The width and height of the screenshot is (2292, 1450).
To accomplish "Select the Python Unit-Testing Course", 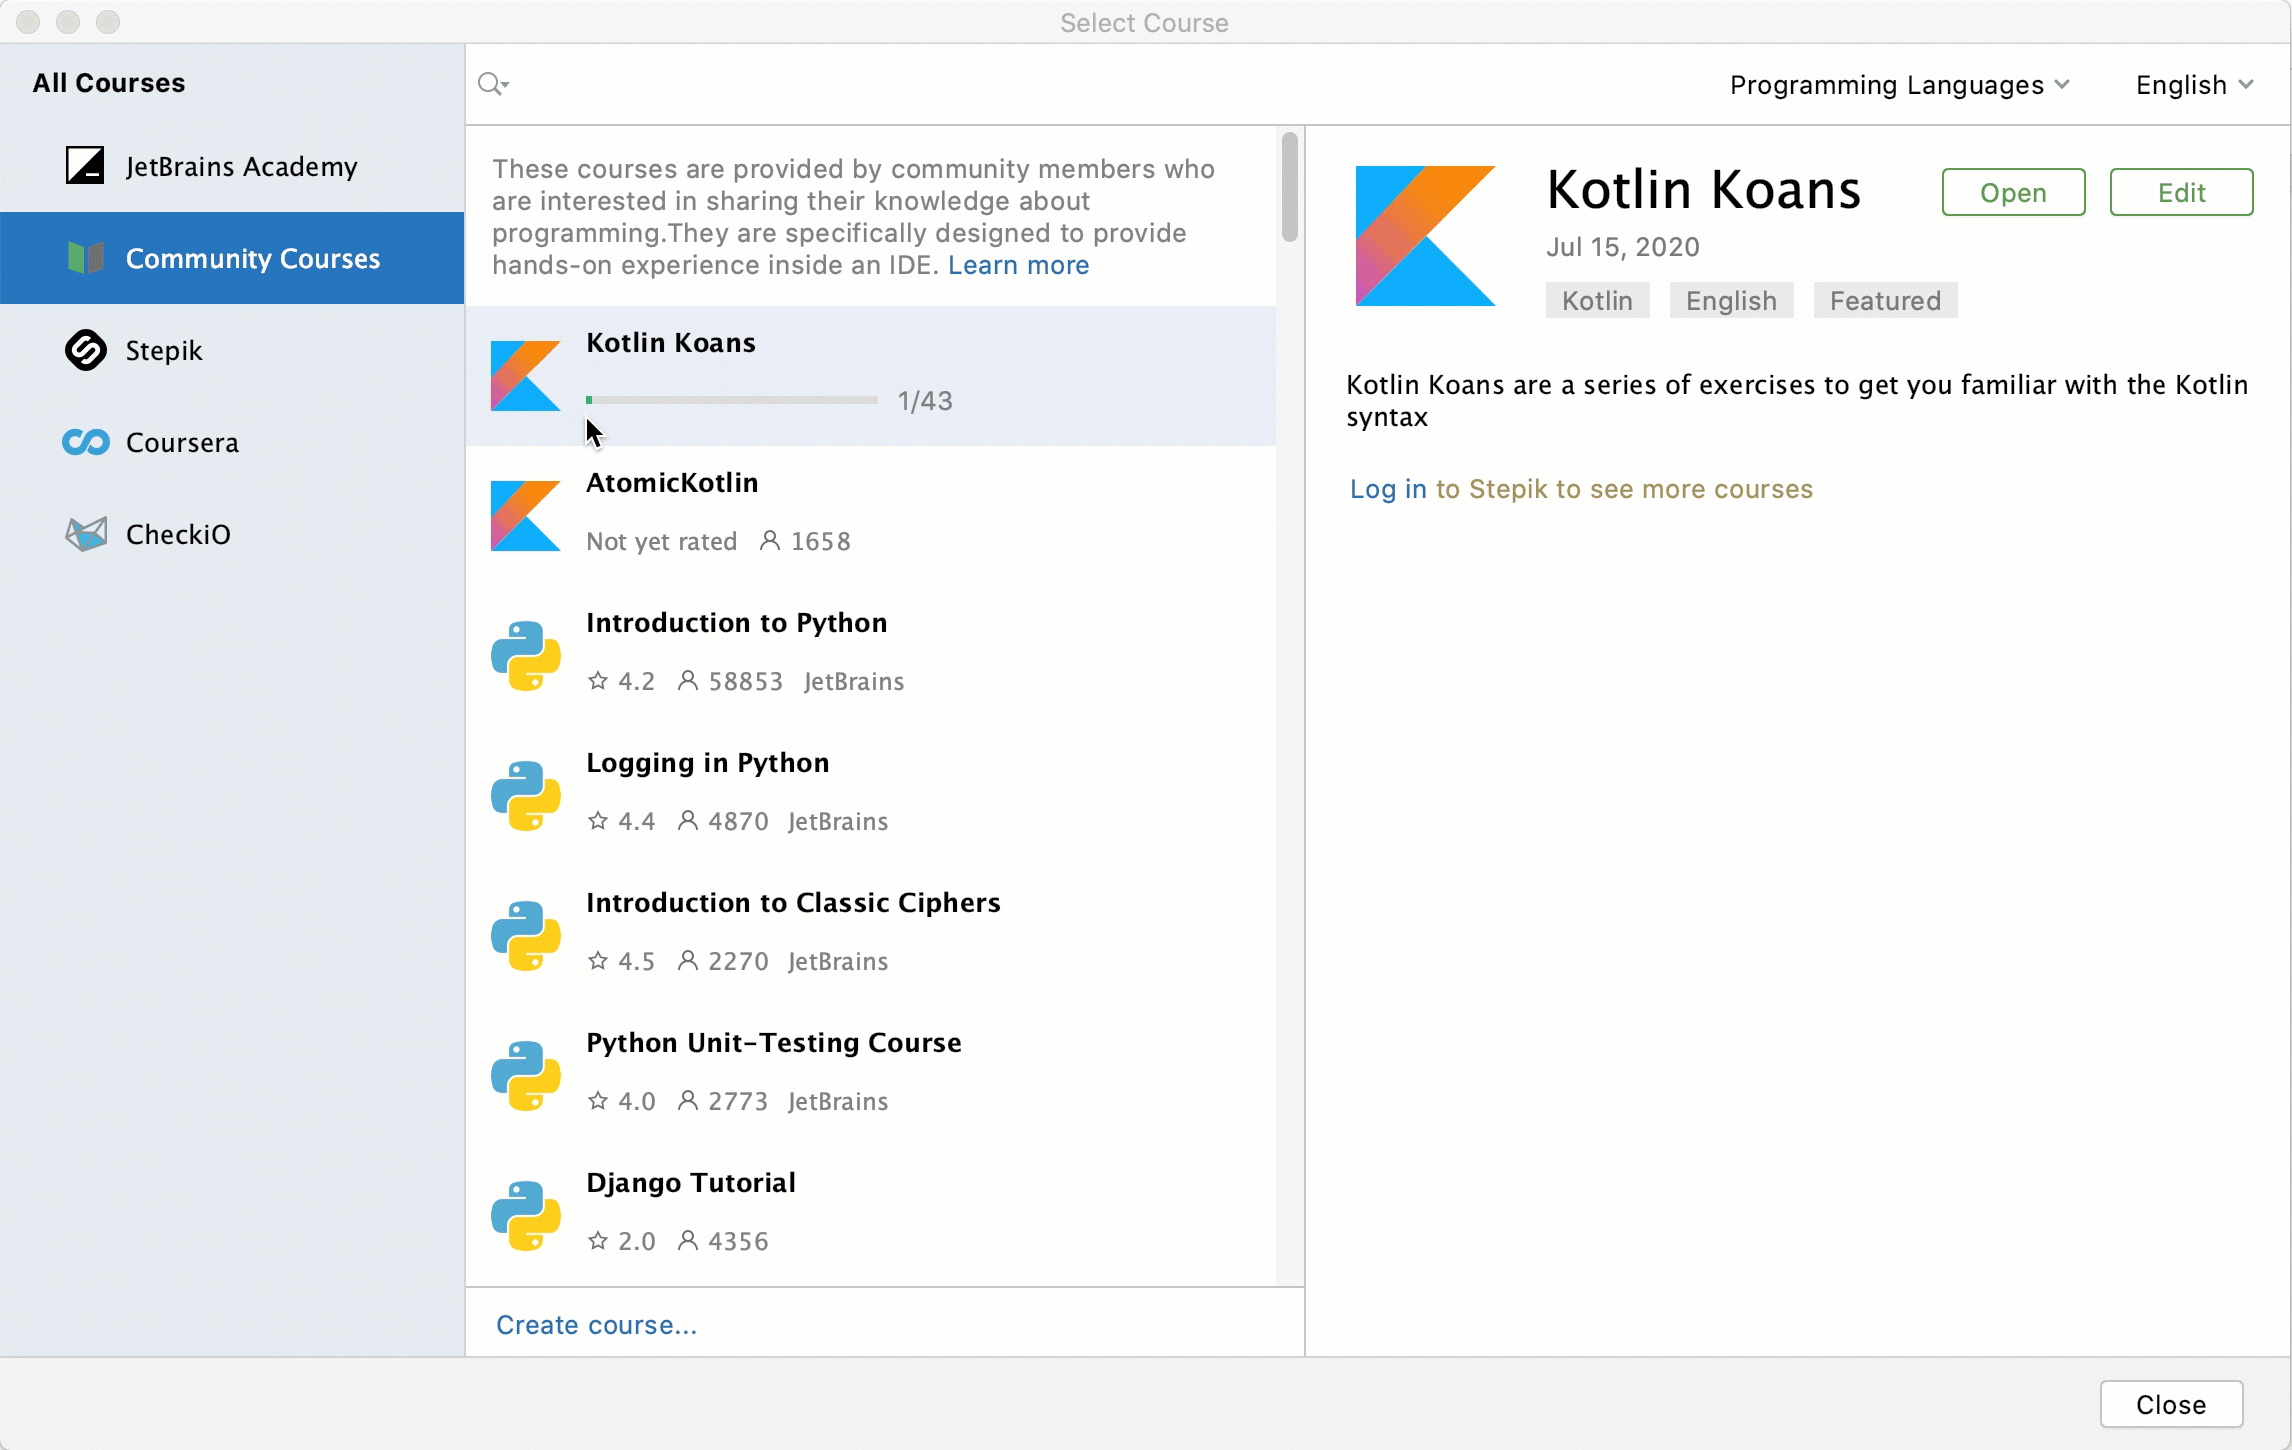I will (871, 1076).
